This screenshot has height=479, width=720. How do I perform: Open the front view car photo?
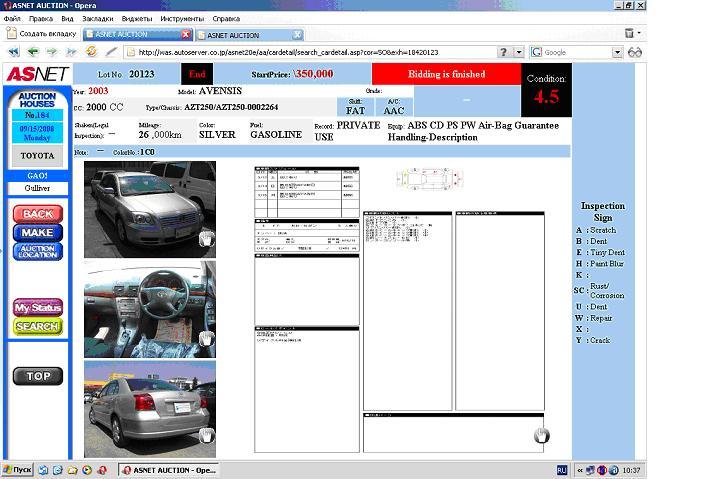[150, 209]
